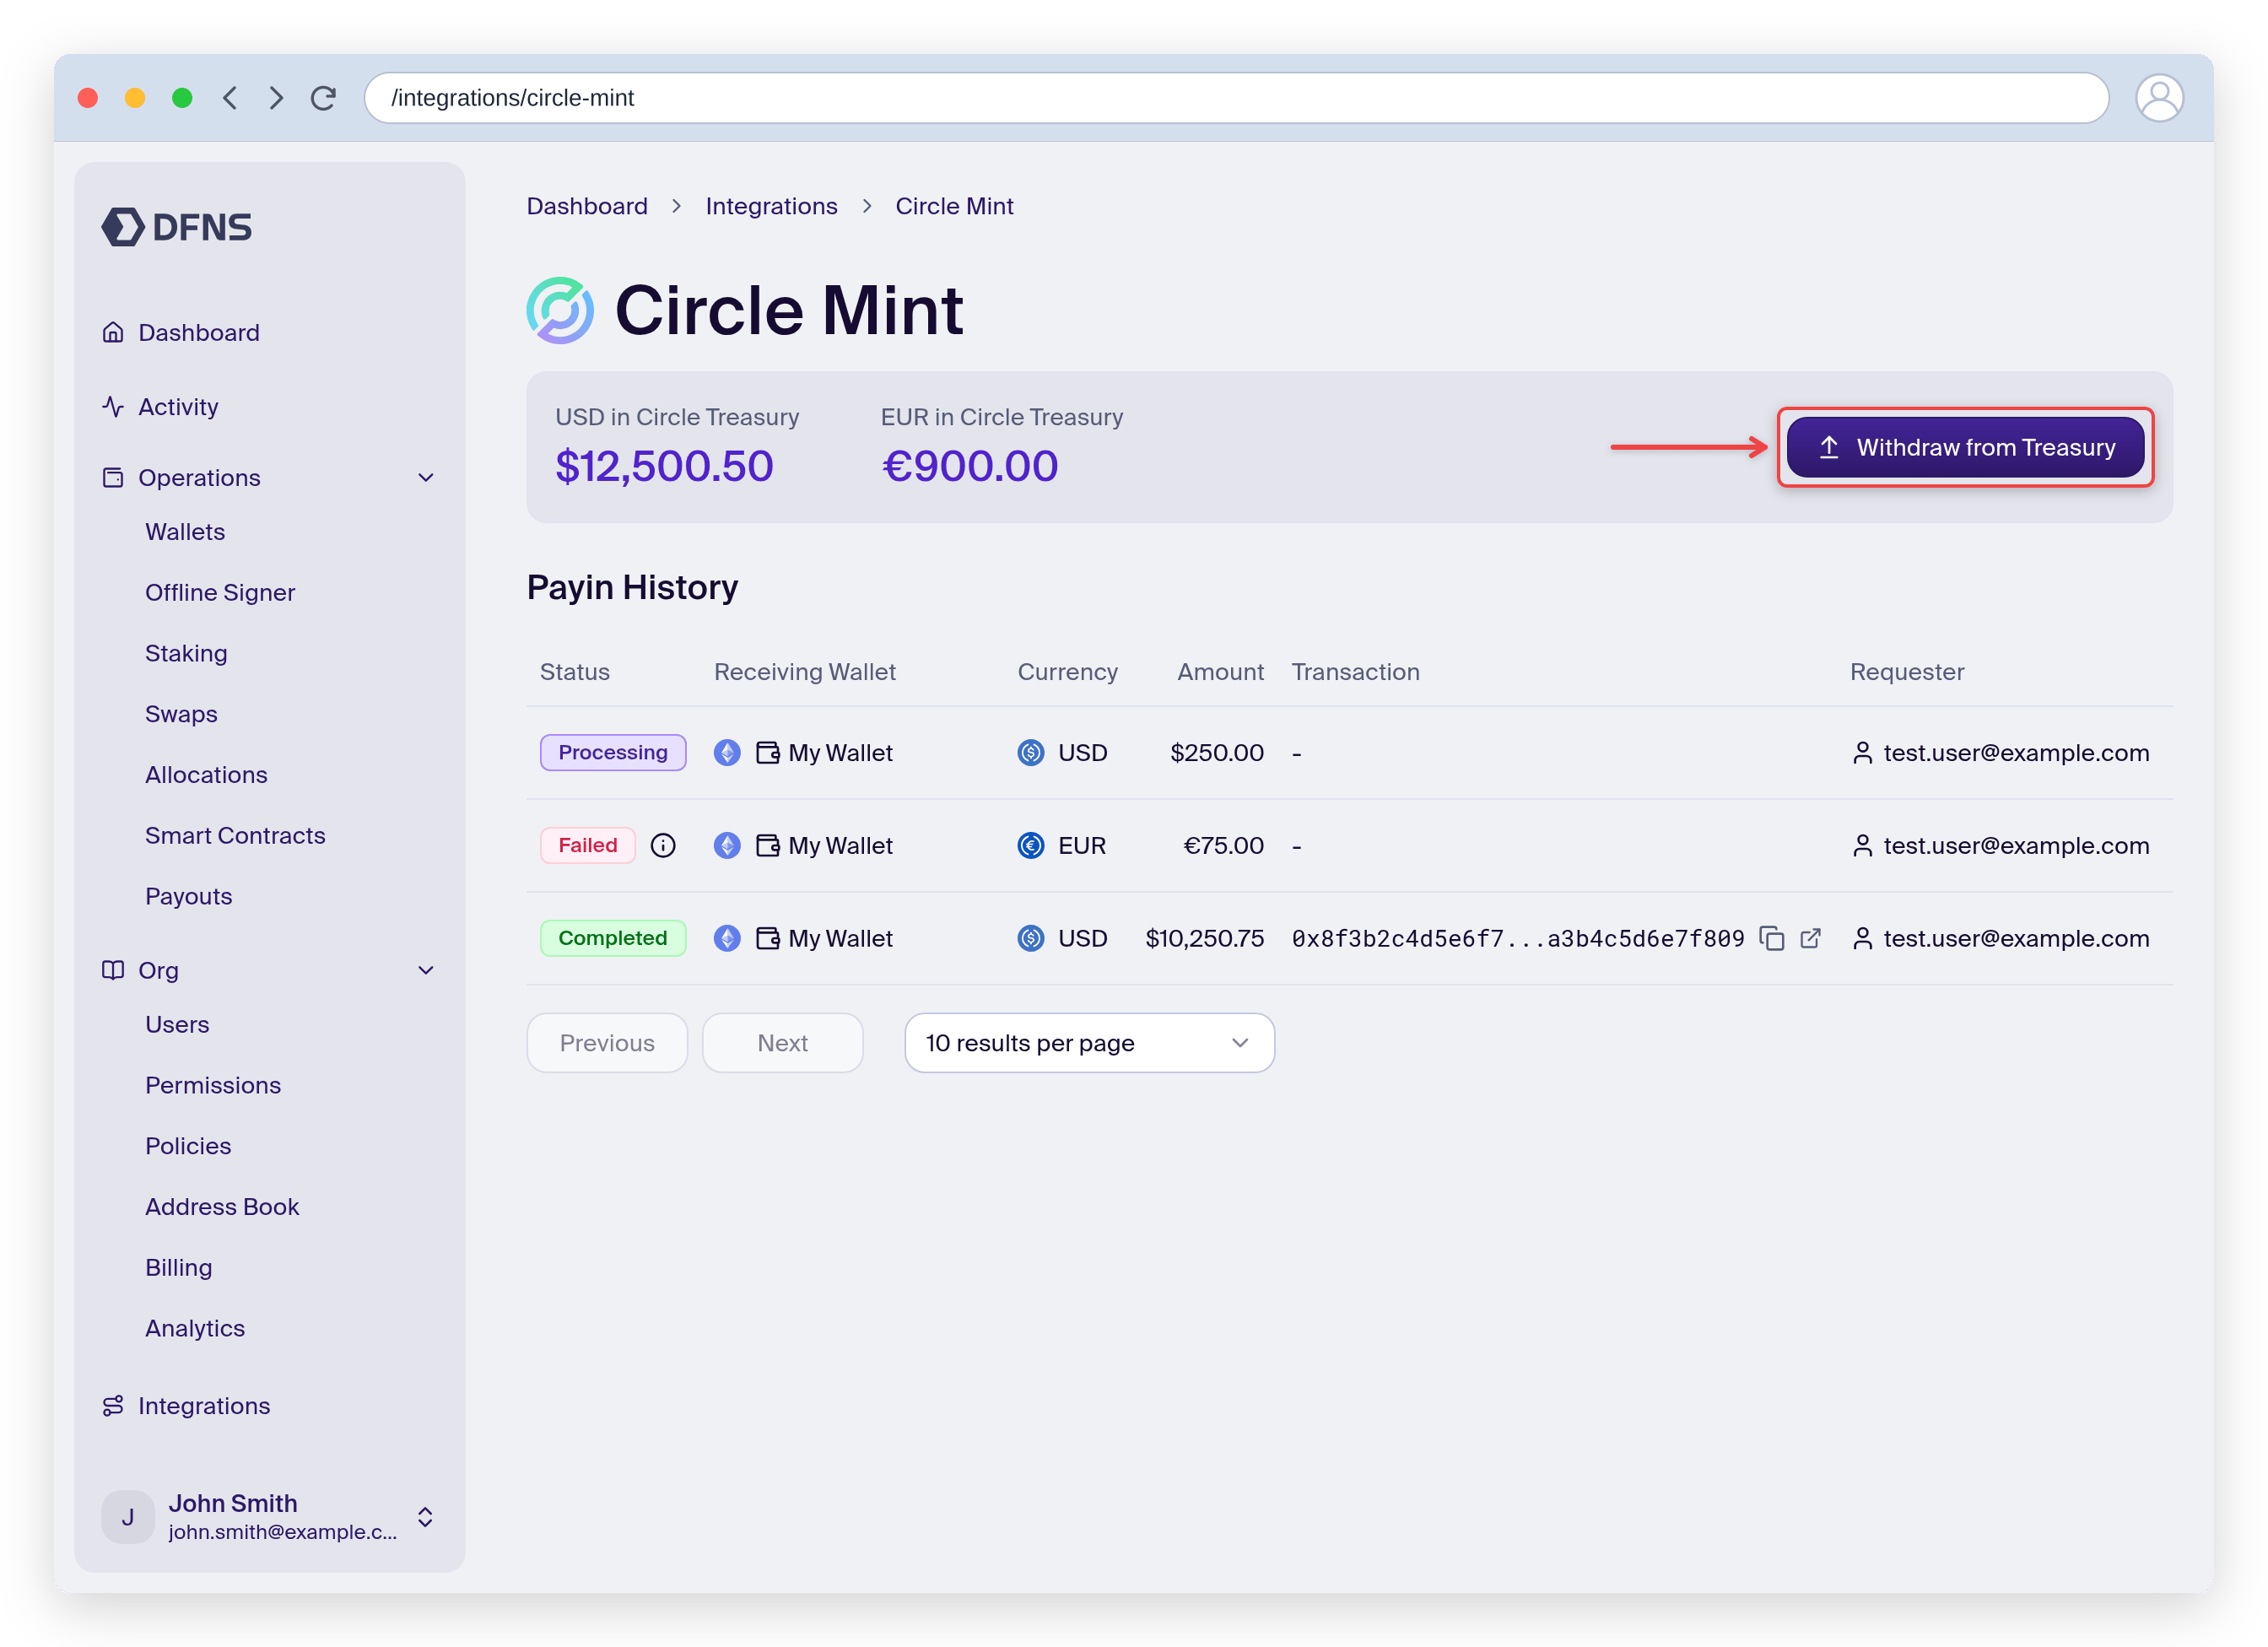Click the pulse icon next to Activity
Screen dimensions: 2268x1647
coord(113,407)
